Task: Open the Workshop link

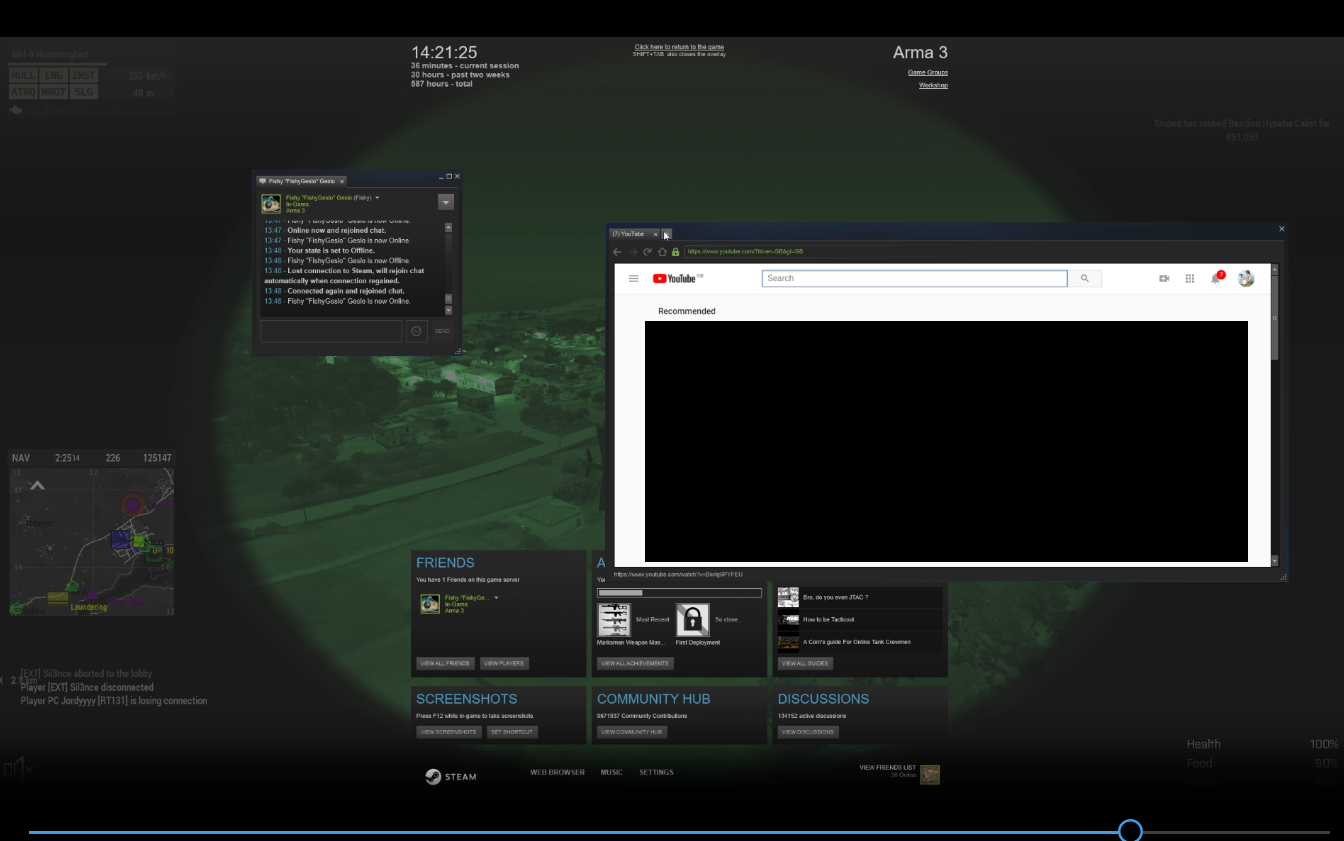Action: click(933, 85)
